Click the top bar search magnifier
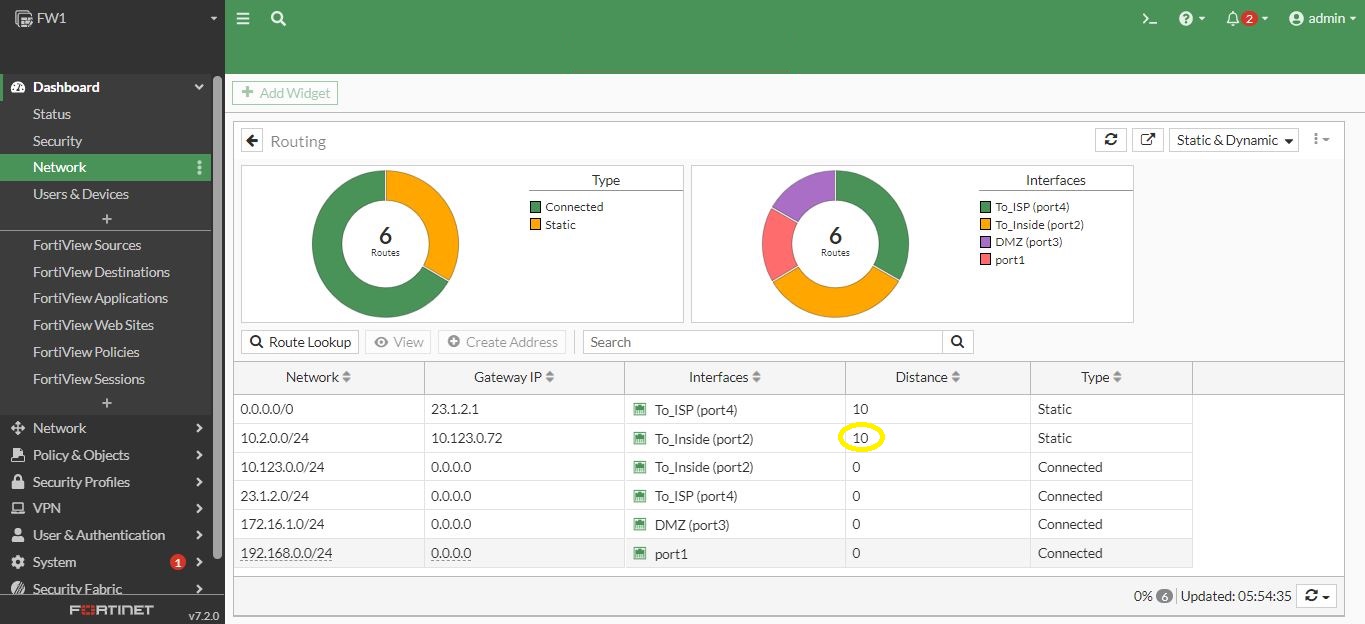1365x624 pixels. [278, 19]
